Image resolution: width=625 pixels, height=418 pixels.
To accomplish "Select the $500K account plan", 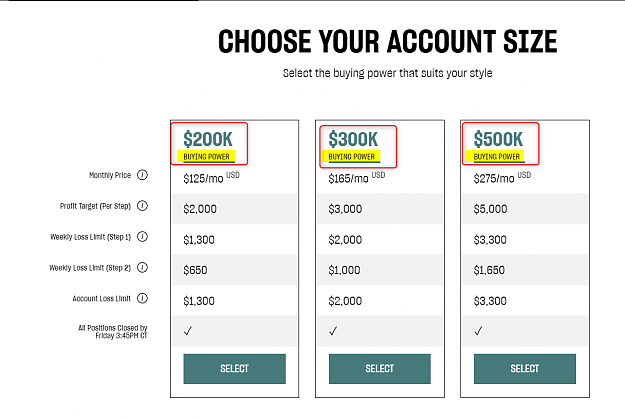I will pos(525,369).
